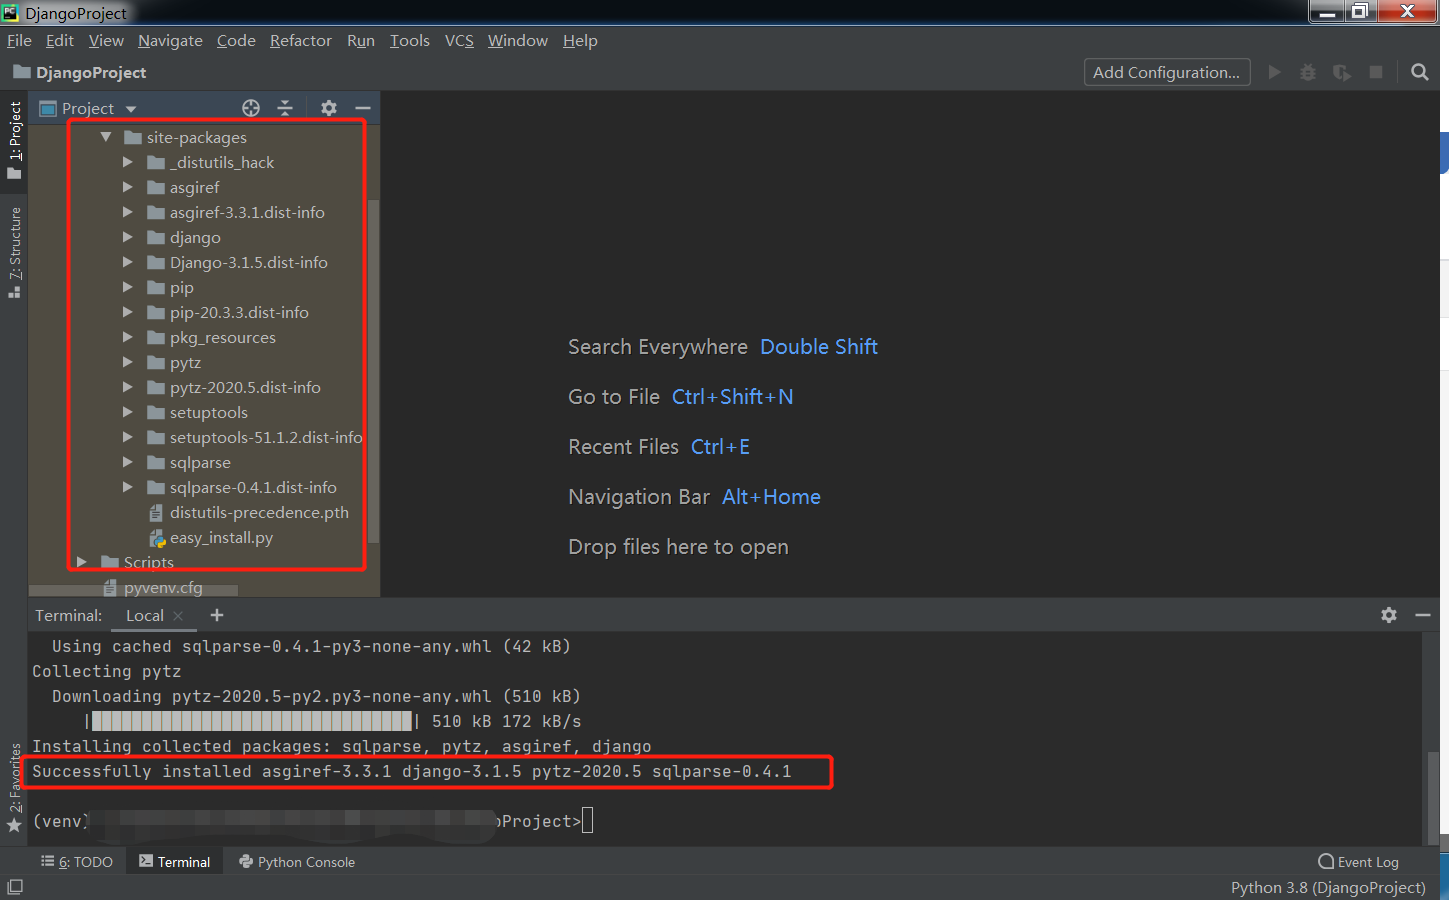Screen dimensions: 1449x900
Task: Open the VCS menu
Action: click(x=459, y=40)
